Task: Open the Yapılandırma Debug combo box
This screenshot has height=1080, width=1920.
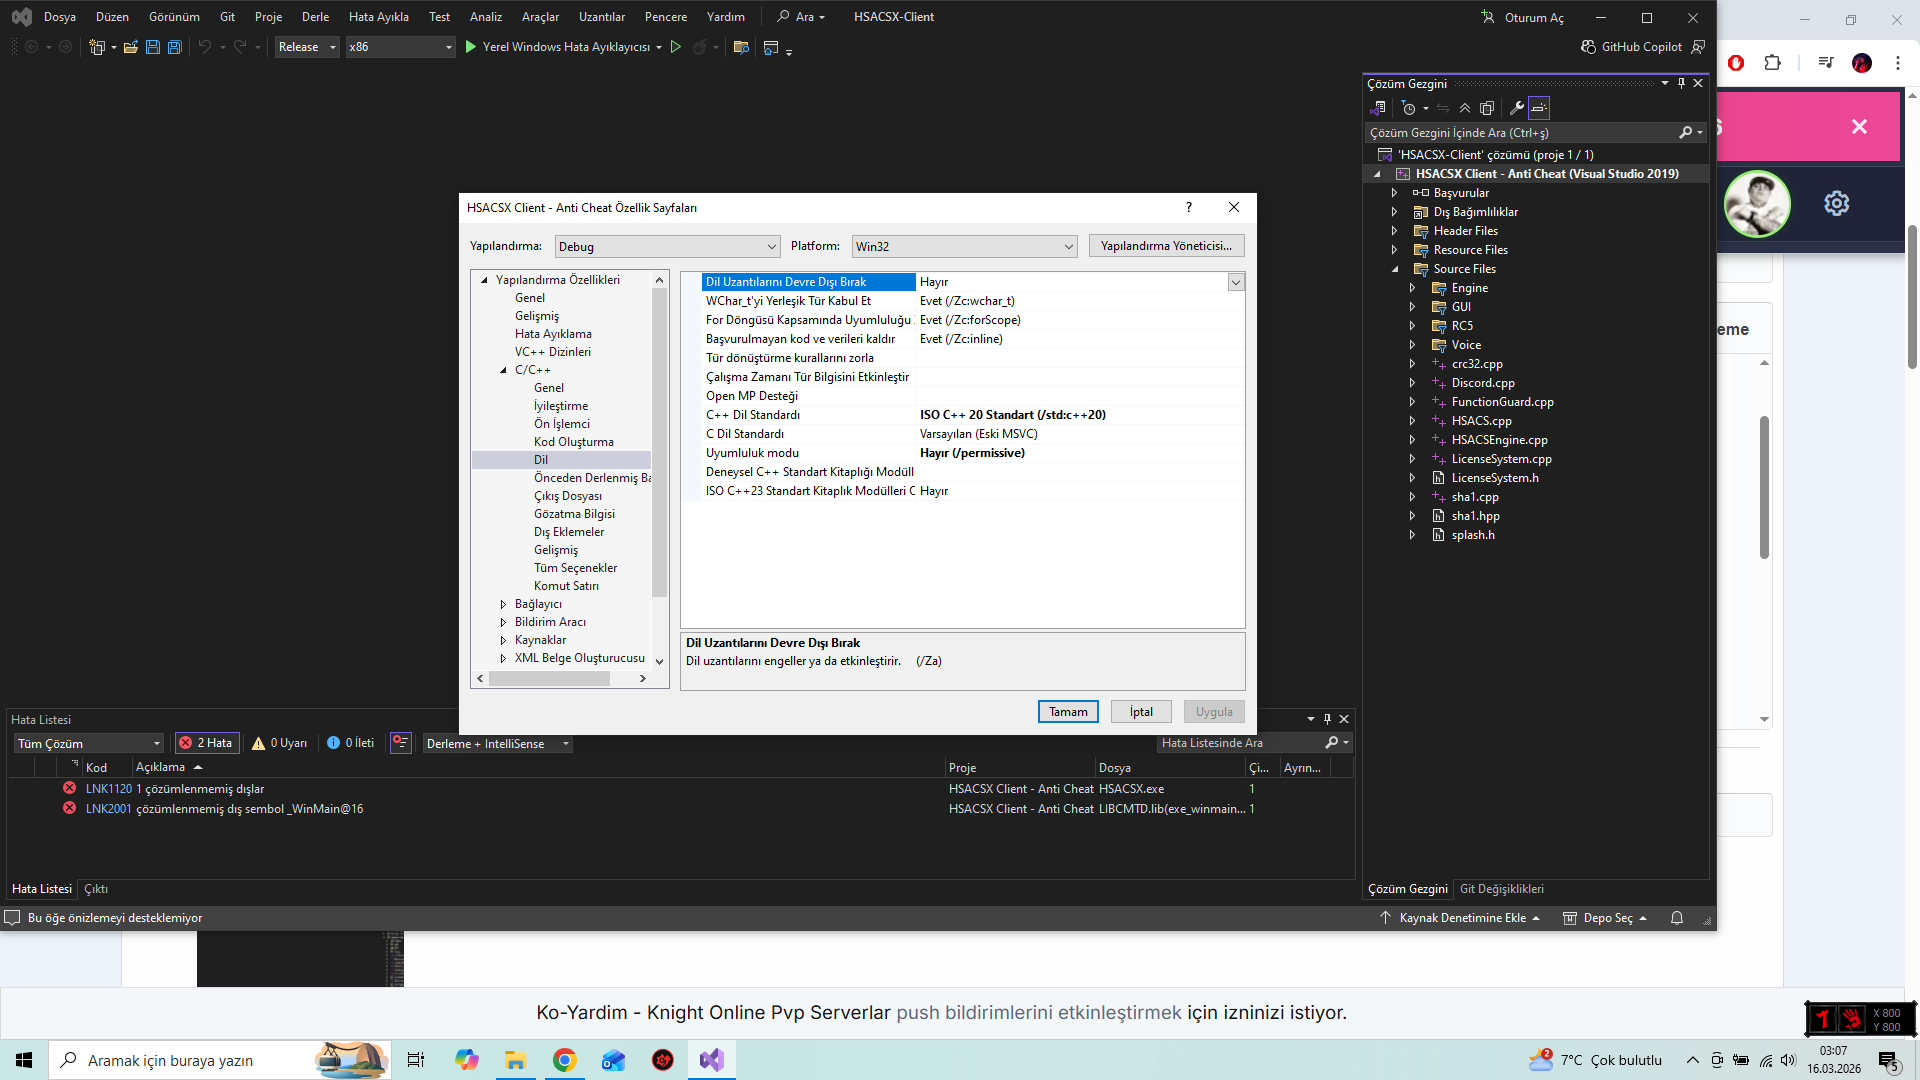Action: (667, 246)
